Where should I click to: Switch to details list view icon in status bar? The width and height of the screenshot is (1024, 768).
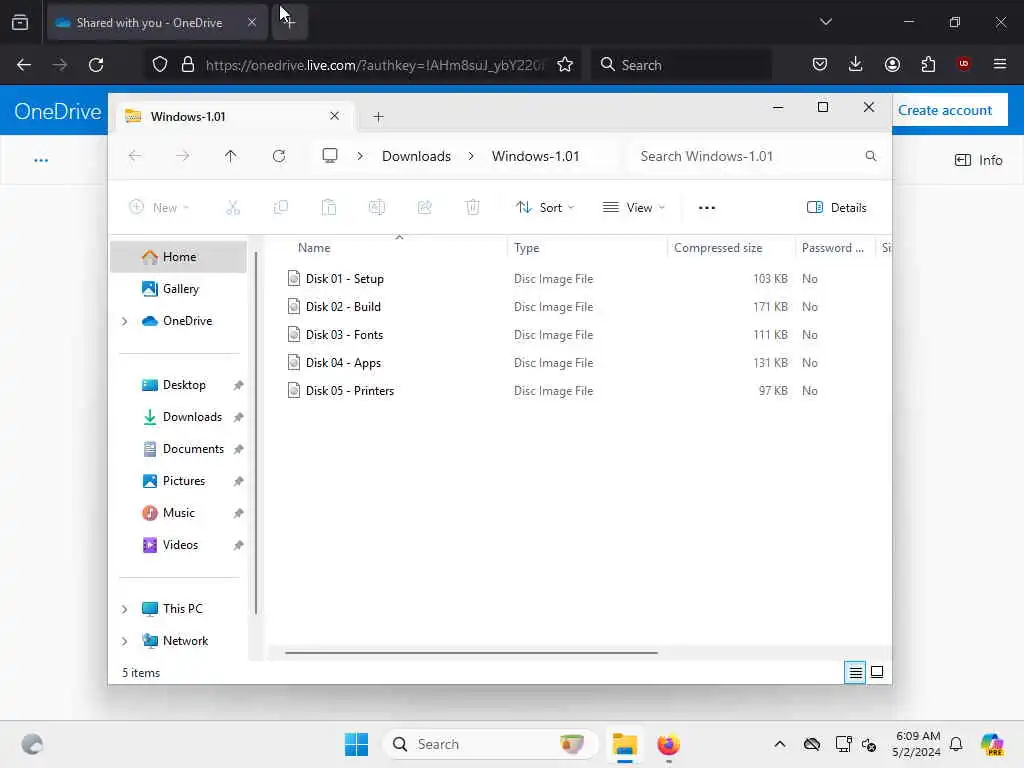855,672
